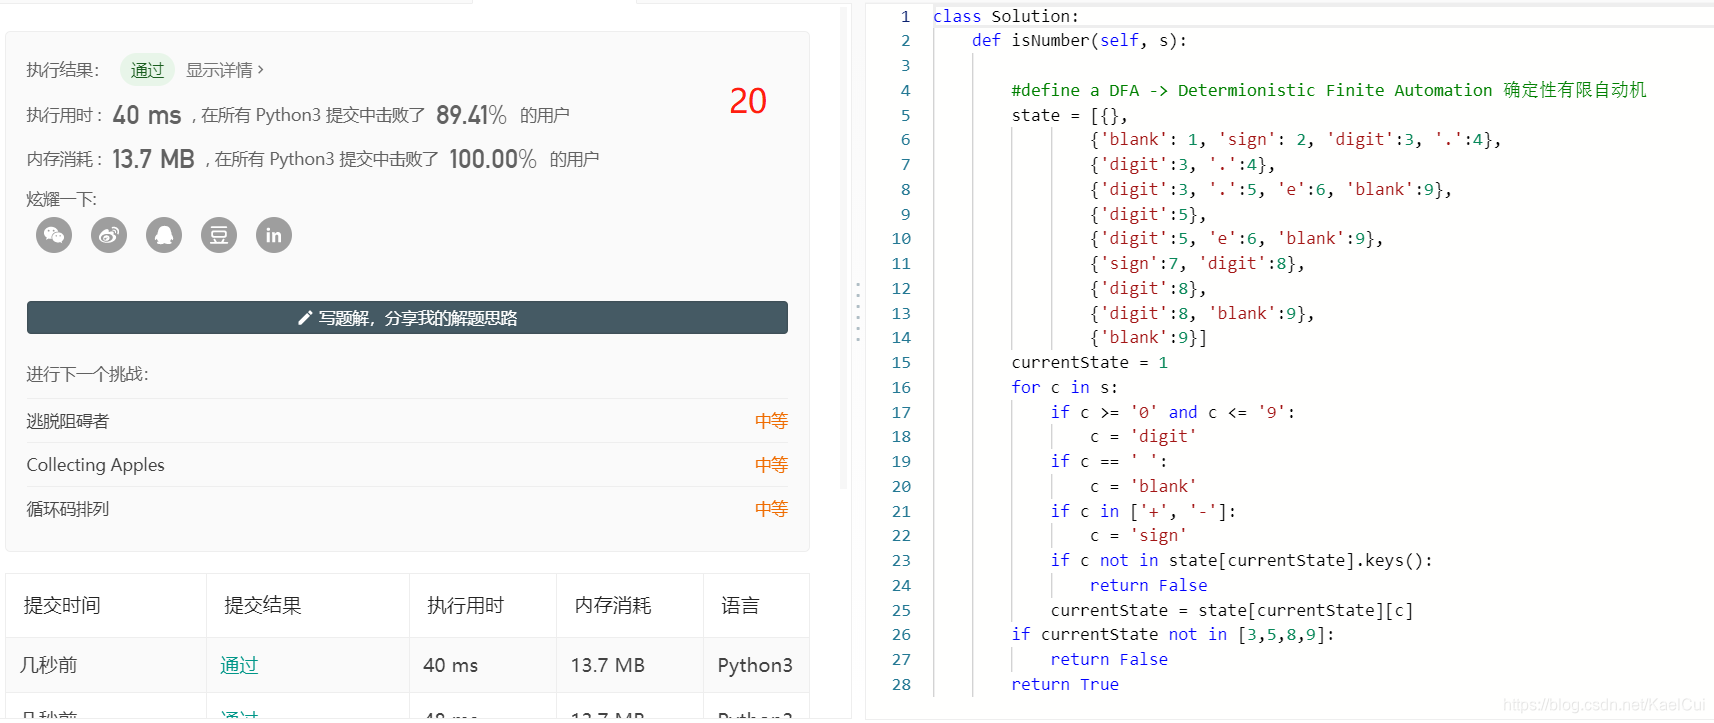Viewport: 1714px width, 723px height.
Task: Click 几秒前 submission time cell
Action: (x=49, y=665)
